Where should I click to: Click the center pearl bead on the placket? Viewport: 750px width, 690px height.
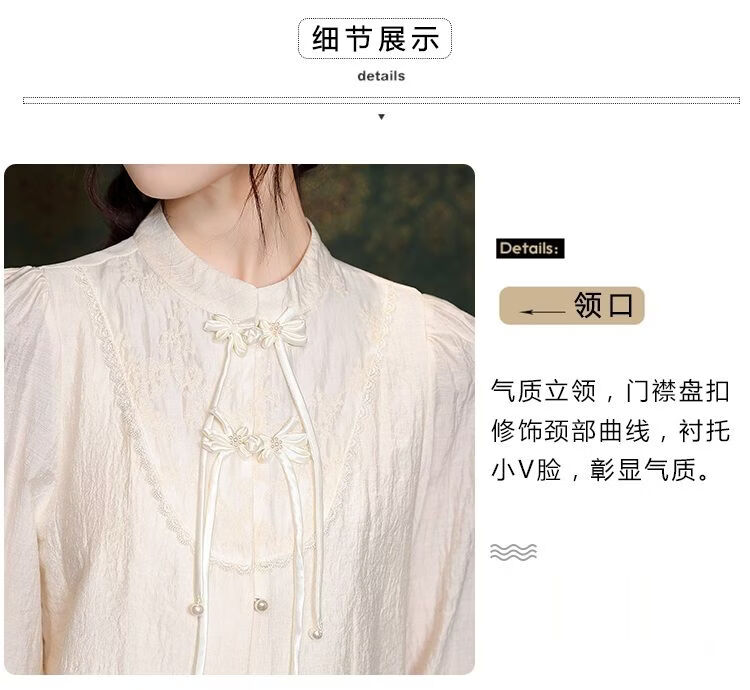pos(260,604)
